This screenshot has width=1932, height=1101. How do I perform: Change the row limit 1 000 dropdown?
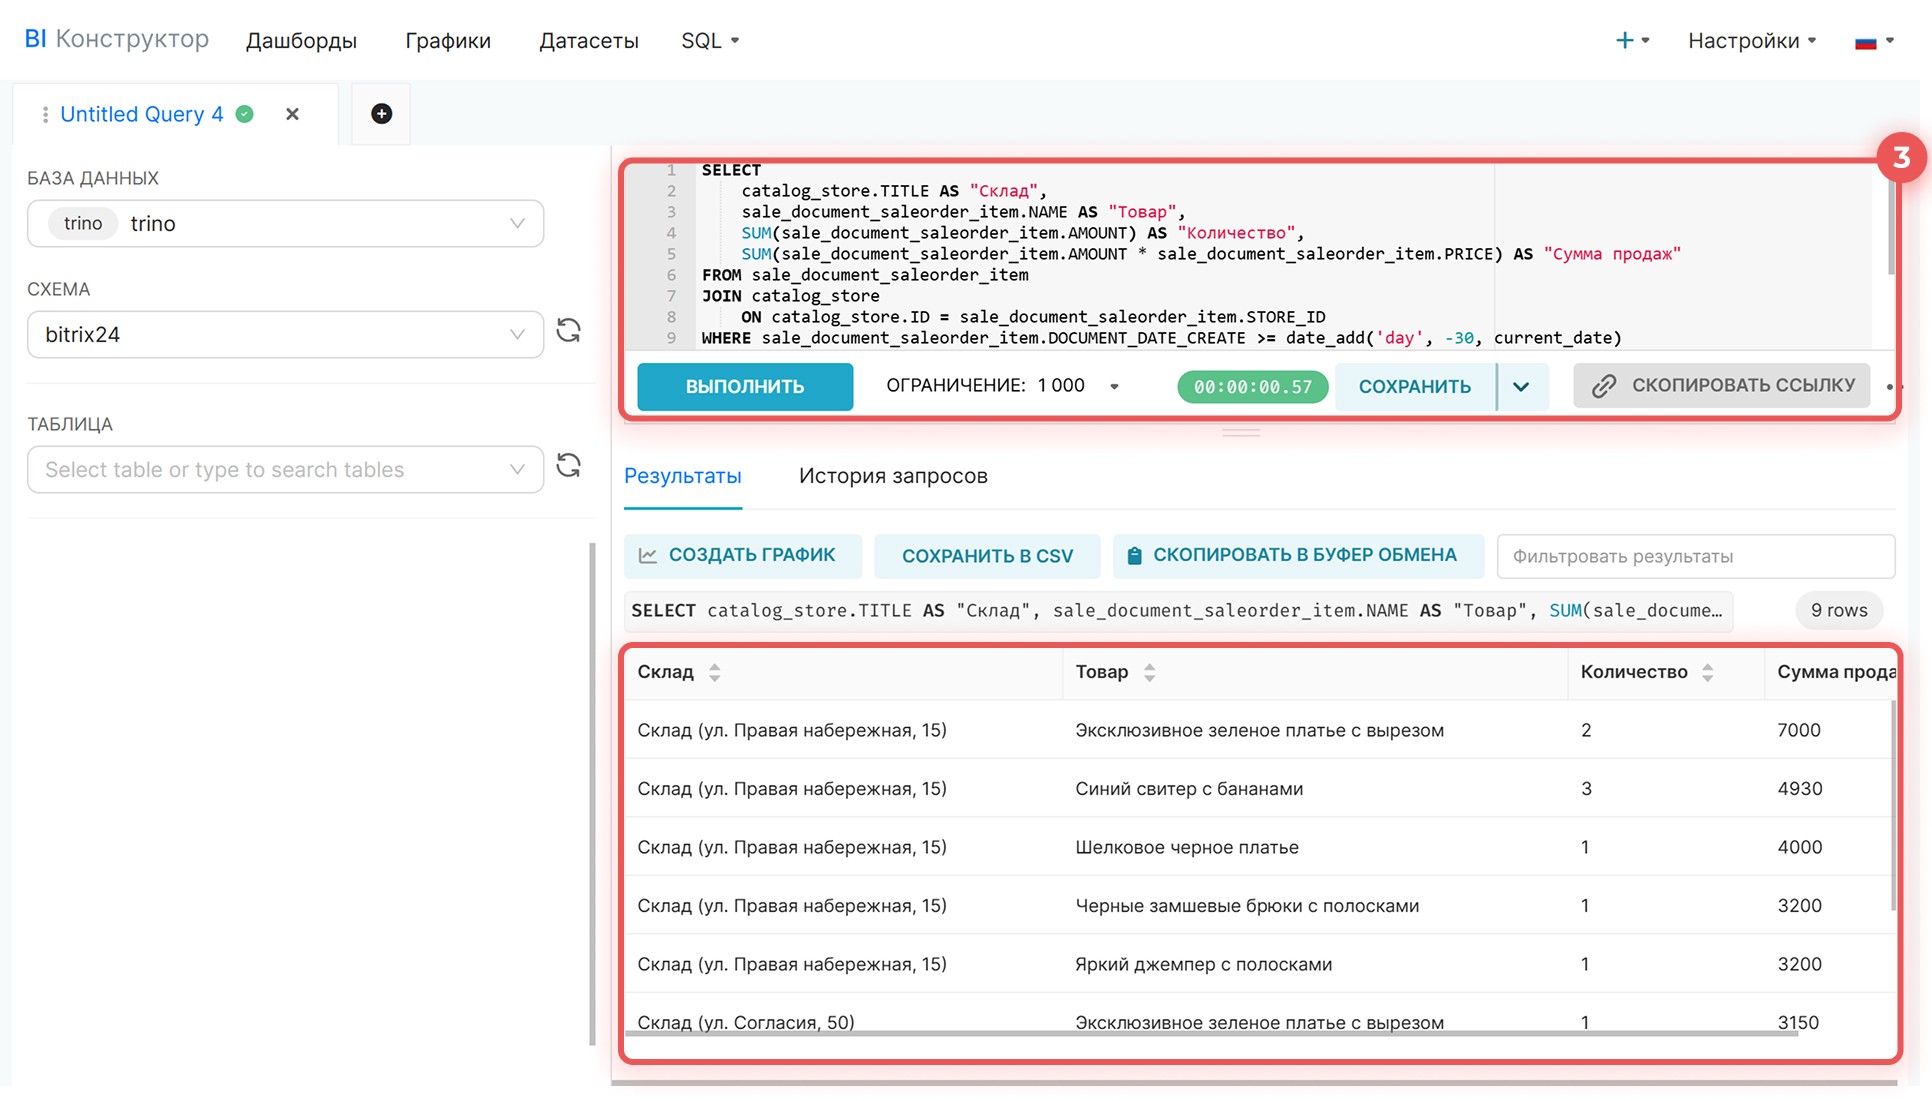point(1114,386)
